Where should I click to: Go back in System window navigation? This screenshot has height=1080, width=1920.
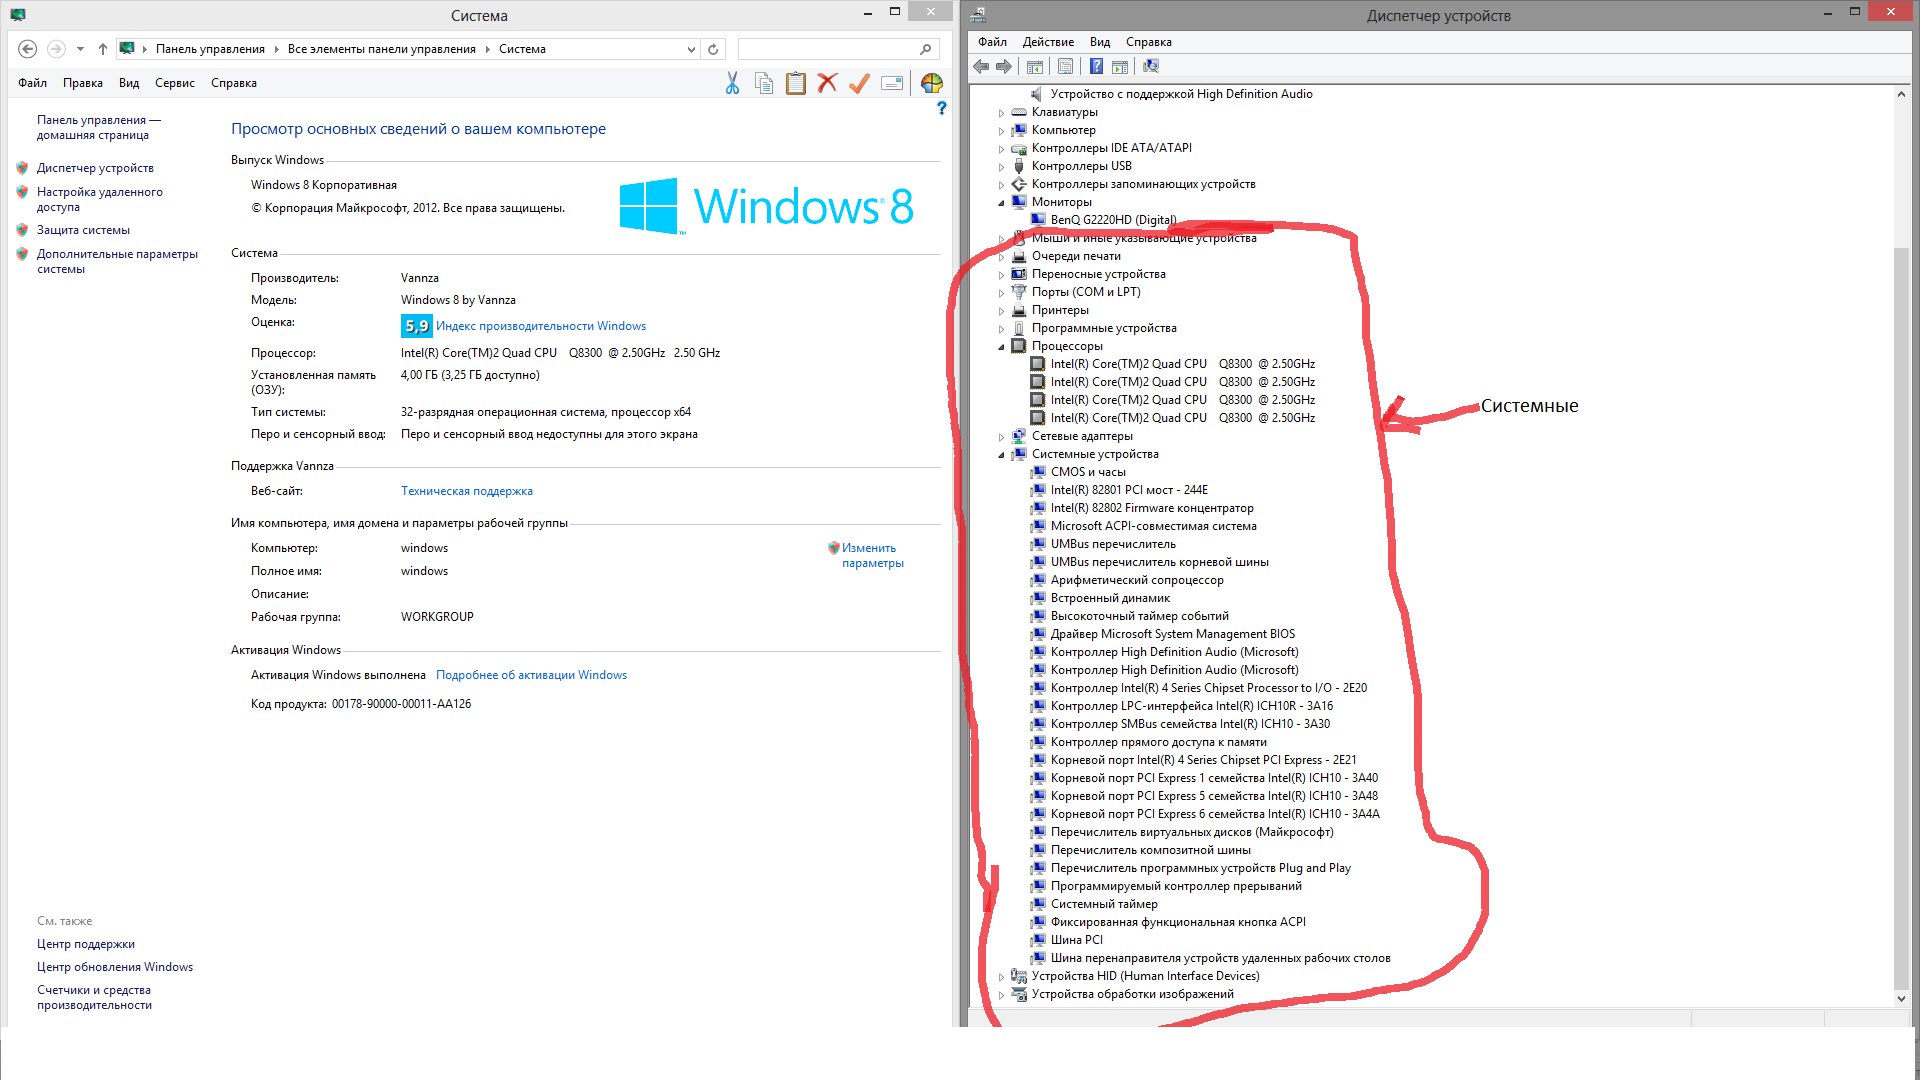click(x=28, y=49)
